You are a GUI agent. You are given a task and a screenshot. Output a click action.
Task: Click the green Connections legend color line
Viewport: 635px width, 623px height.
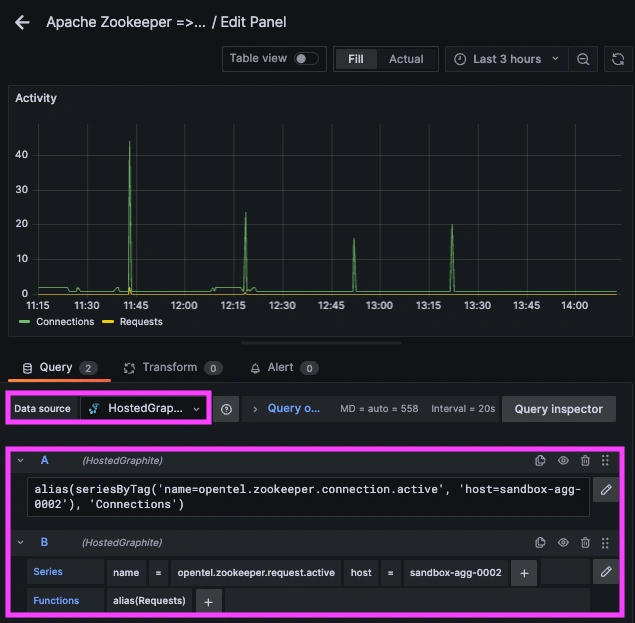(26, 322)
